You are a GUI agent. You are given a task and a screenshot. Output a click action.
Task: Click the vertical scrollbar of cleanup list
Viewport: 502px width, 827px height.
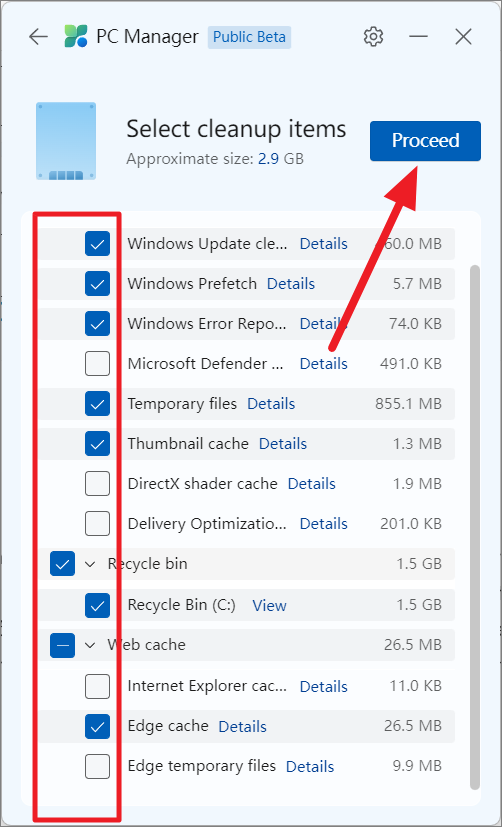coord(475,527)
